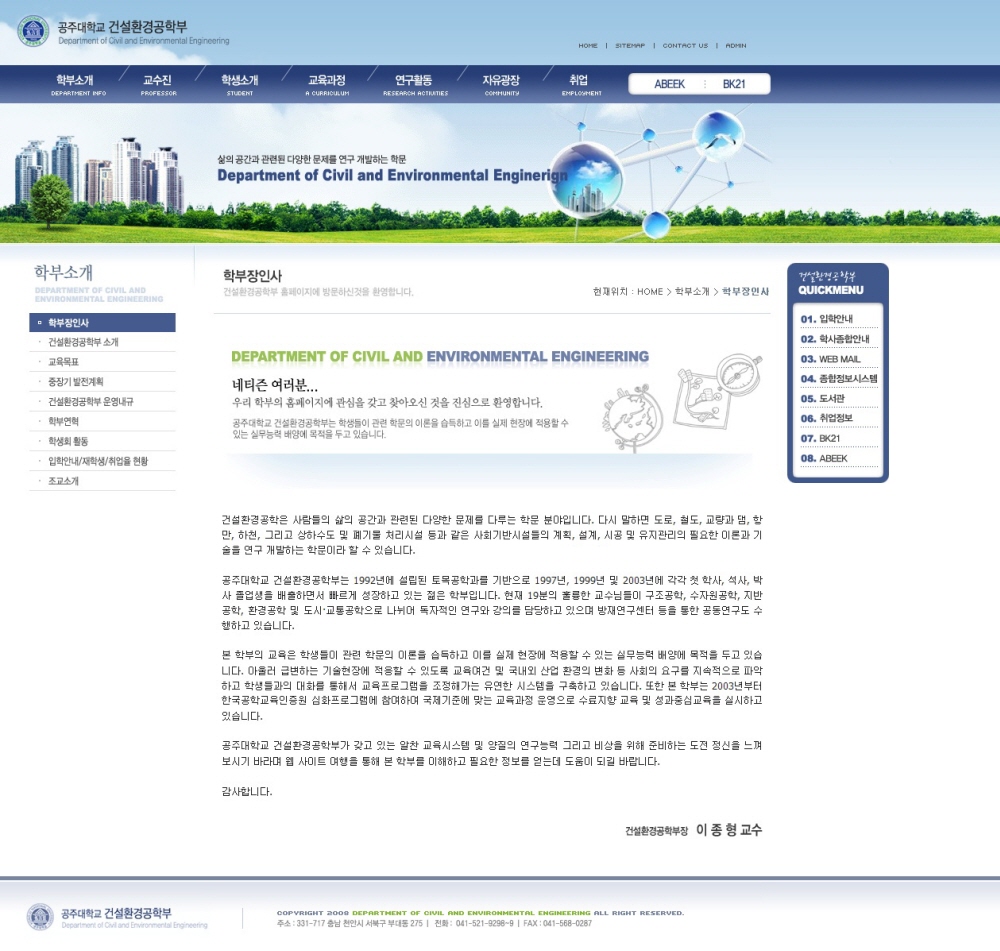Click the ABEEK button in navigation bar
Viewport: 1000px width, 951px height.
click(669, 84)
